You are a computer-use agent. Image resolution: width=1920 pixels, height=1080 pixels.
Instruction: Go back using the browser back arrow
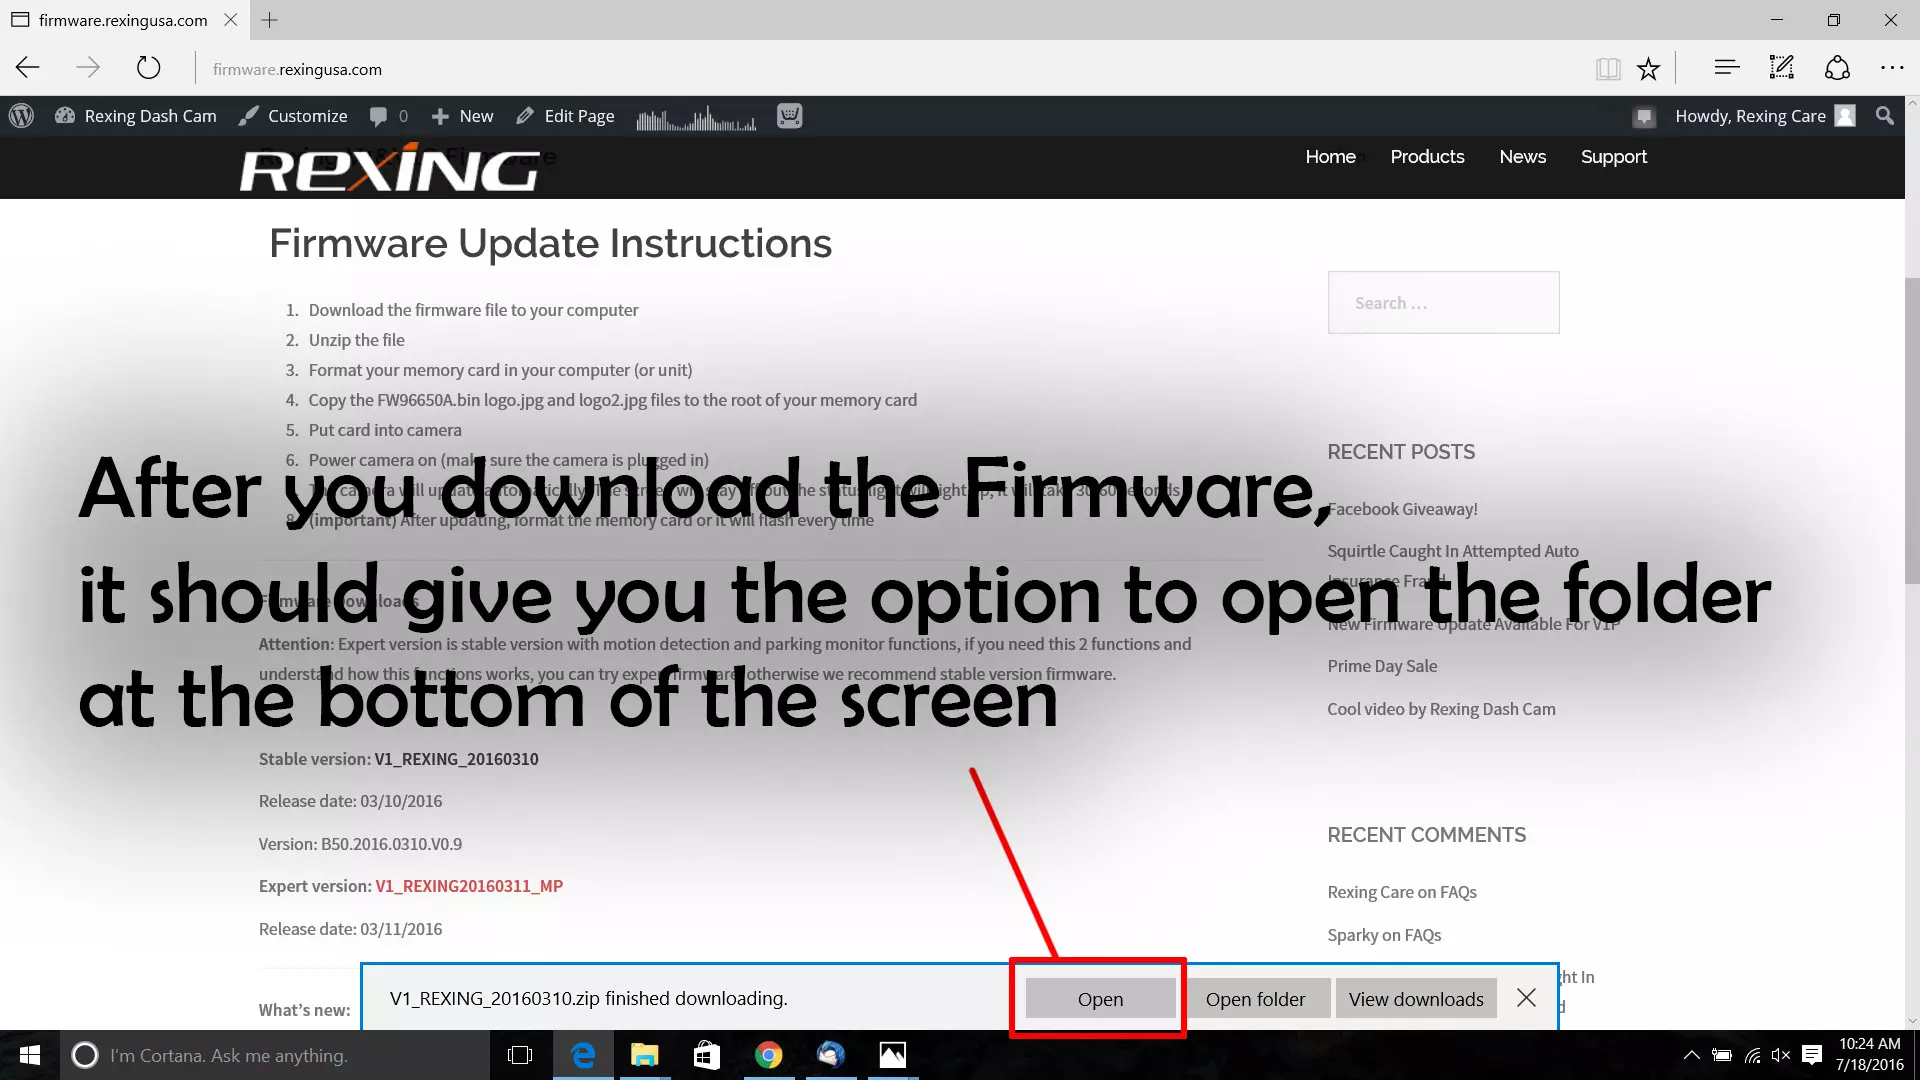point(28,68)
